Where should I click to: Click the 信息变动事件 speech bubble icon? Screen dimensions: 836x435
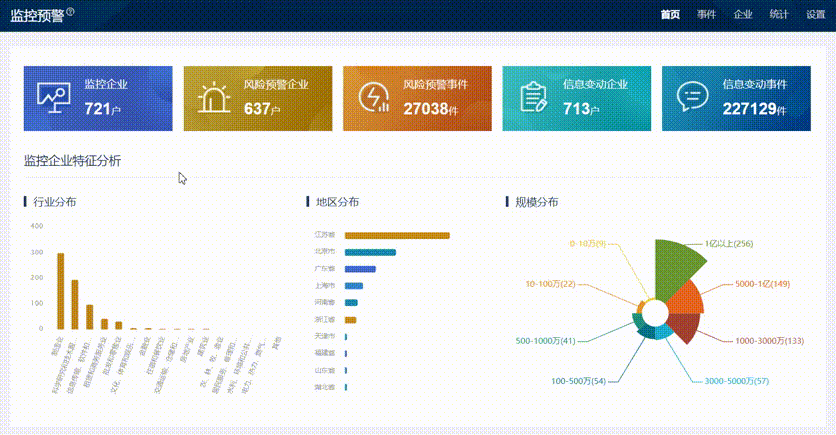[x=693, y=97]
